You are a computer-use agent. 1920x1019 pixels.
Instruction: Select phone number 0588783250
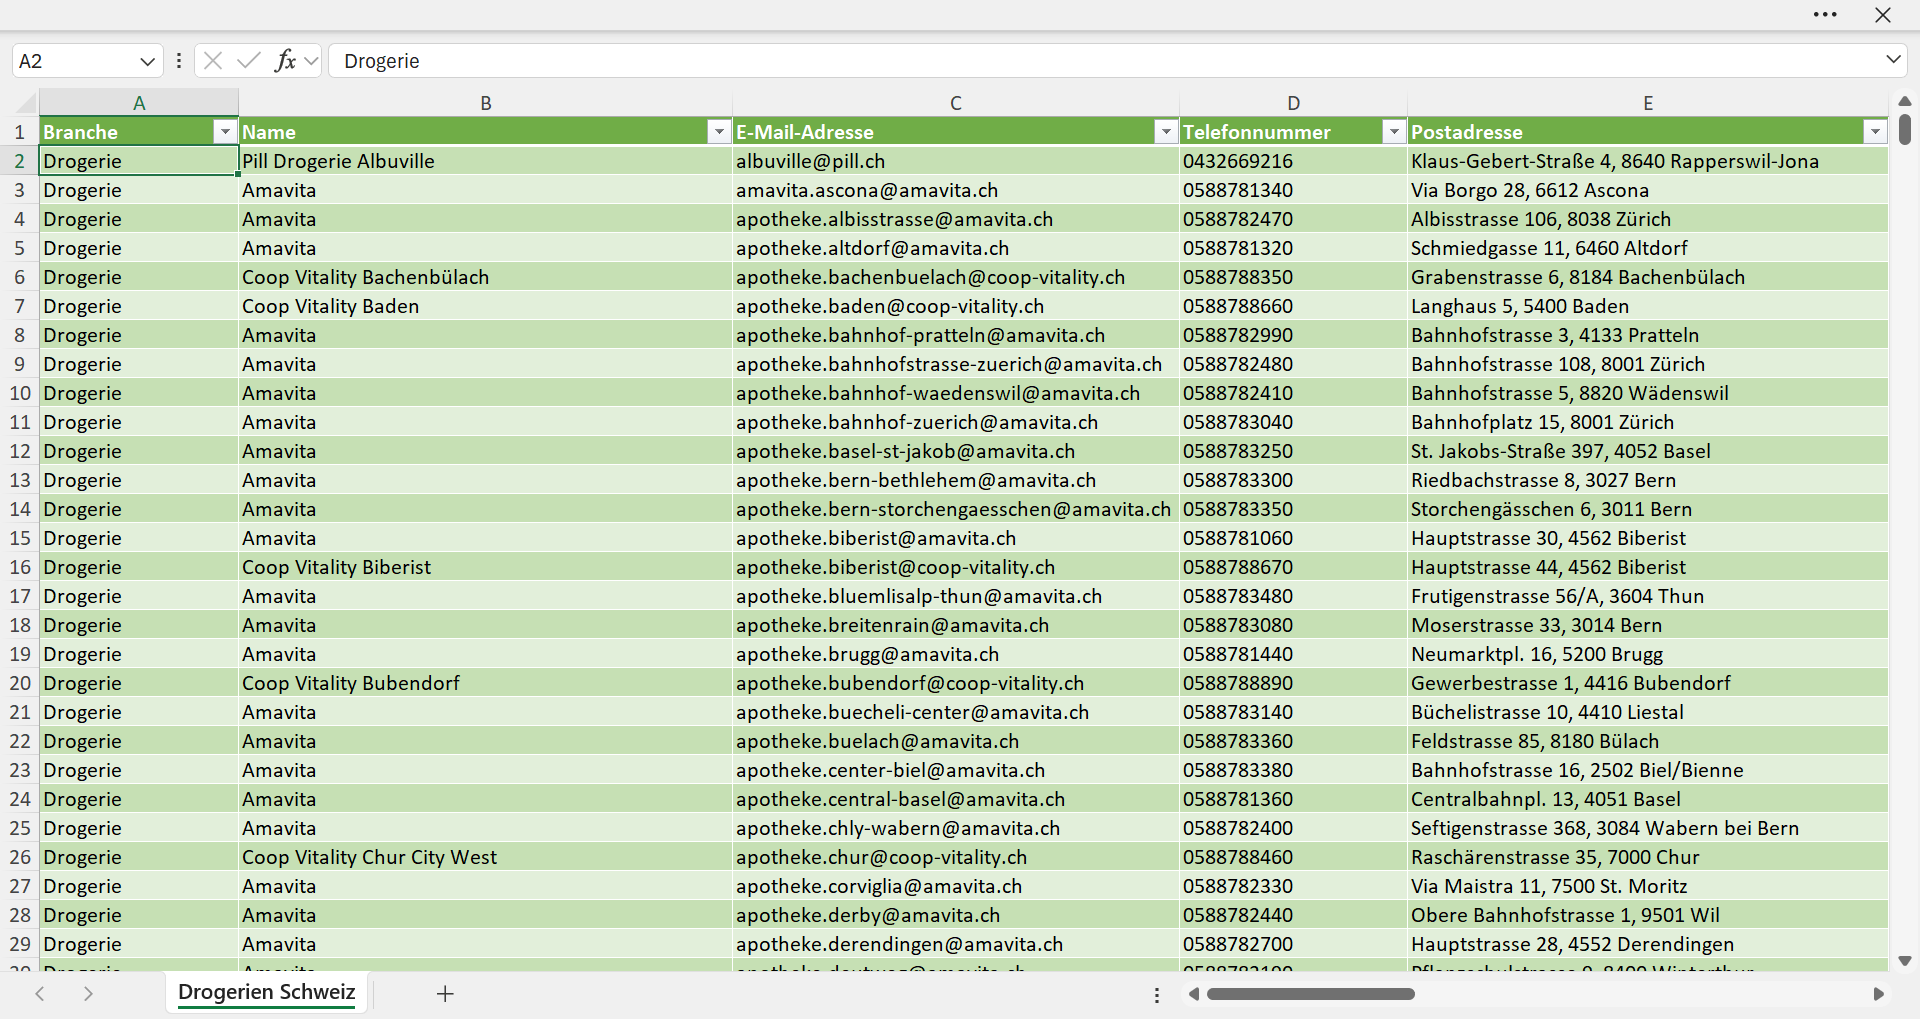pyautogui.click(x=1294, y=451)
